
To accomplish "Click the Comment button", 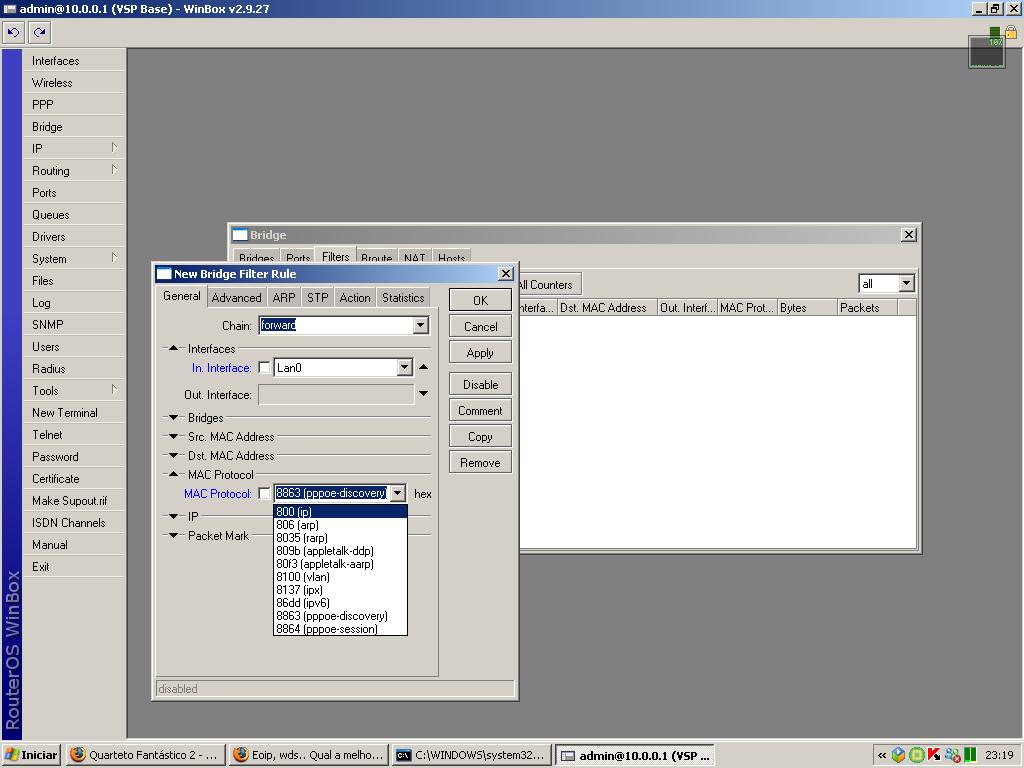I will pos(480,411).
